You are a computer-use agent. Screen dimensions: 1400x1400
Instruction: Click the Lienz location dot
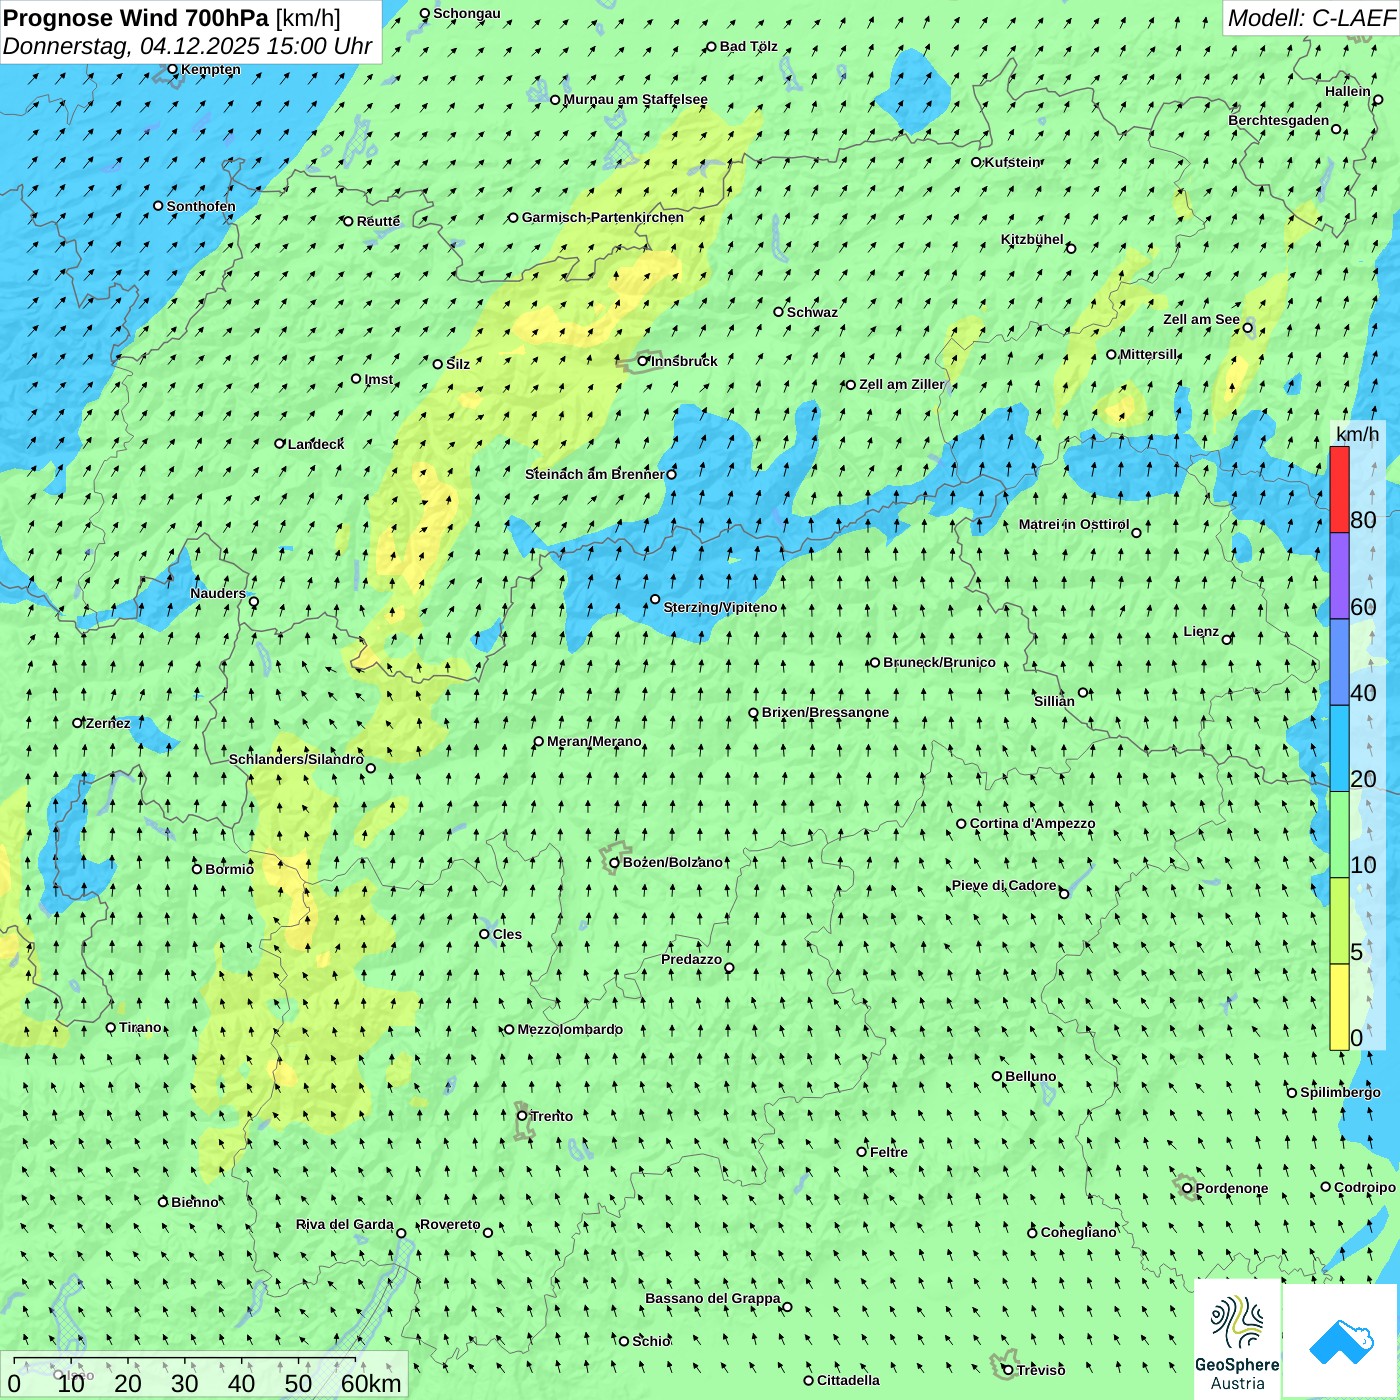(x=1227, y=639)
